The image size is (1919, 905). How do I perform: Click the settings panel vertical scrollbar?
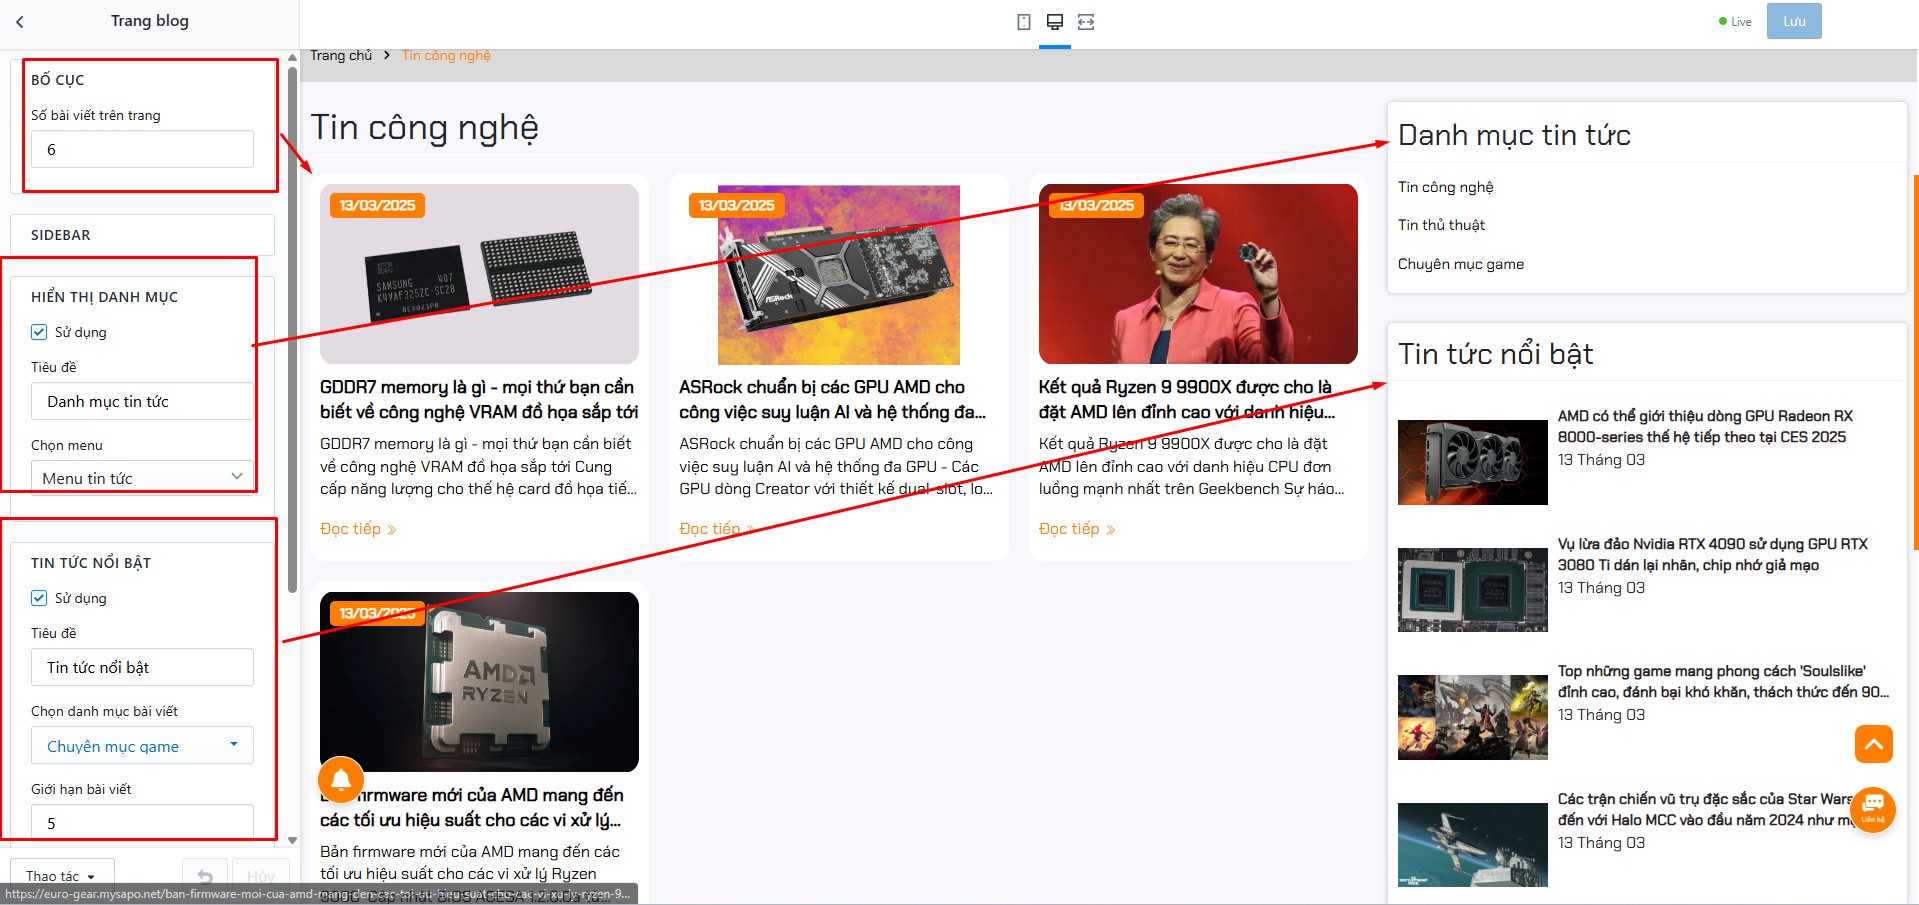point(292,330)
